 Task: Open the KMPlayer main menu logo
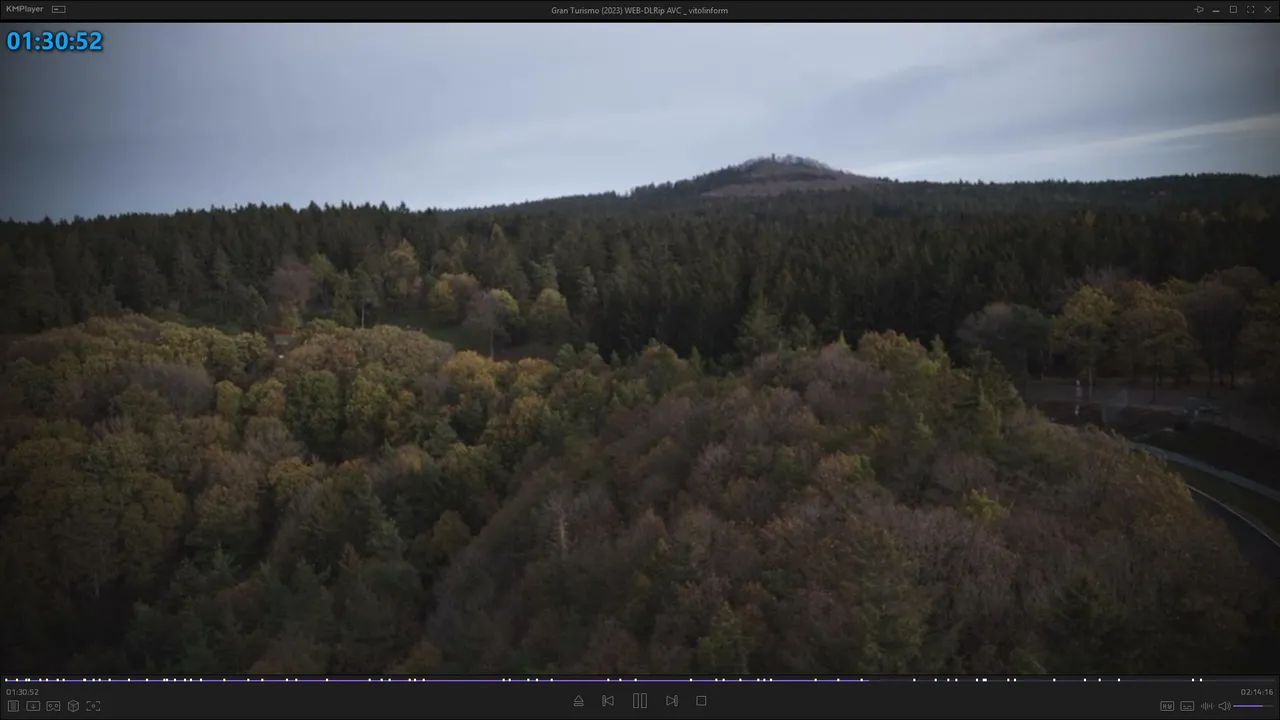click(25, 9)
